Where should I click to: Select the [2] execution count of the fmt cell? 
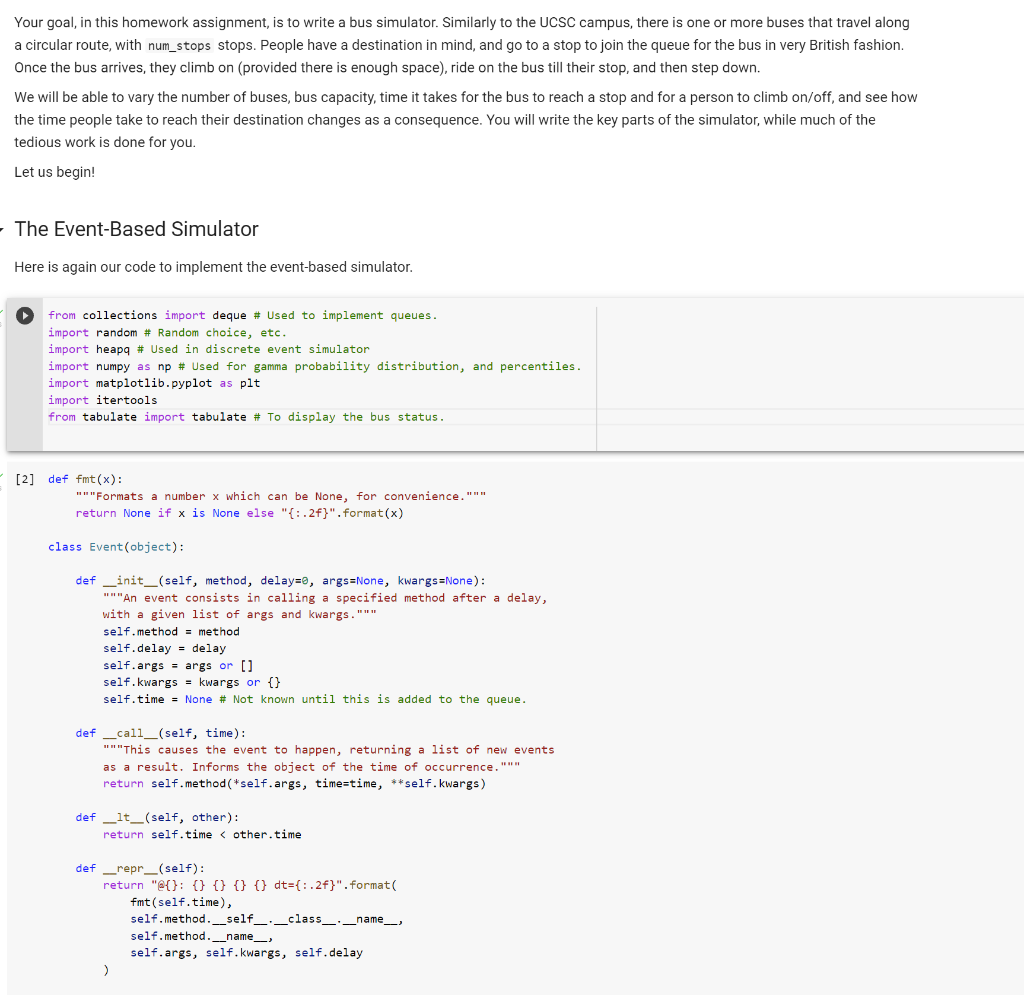click(x=25, y=479)
